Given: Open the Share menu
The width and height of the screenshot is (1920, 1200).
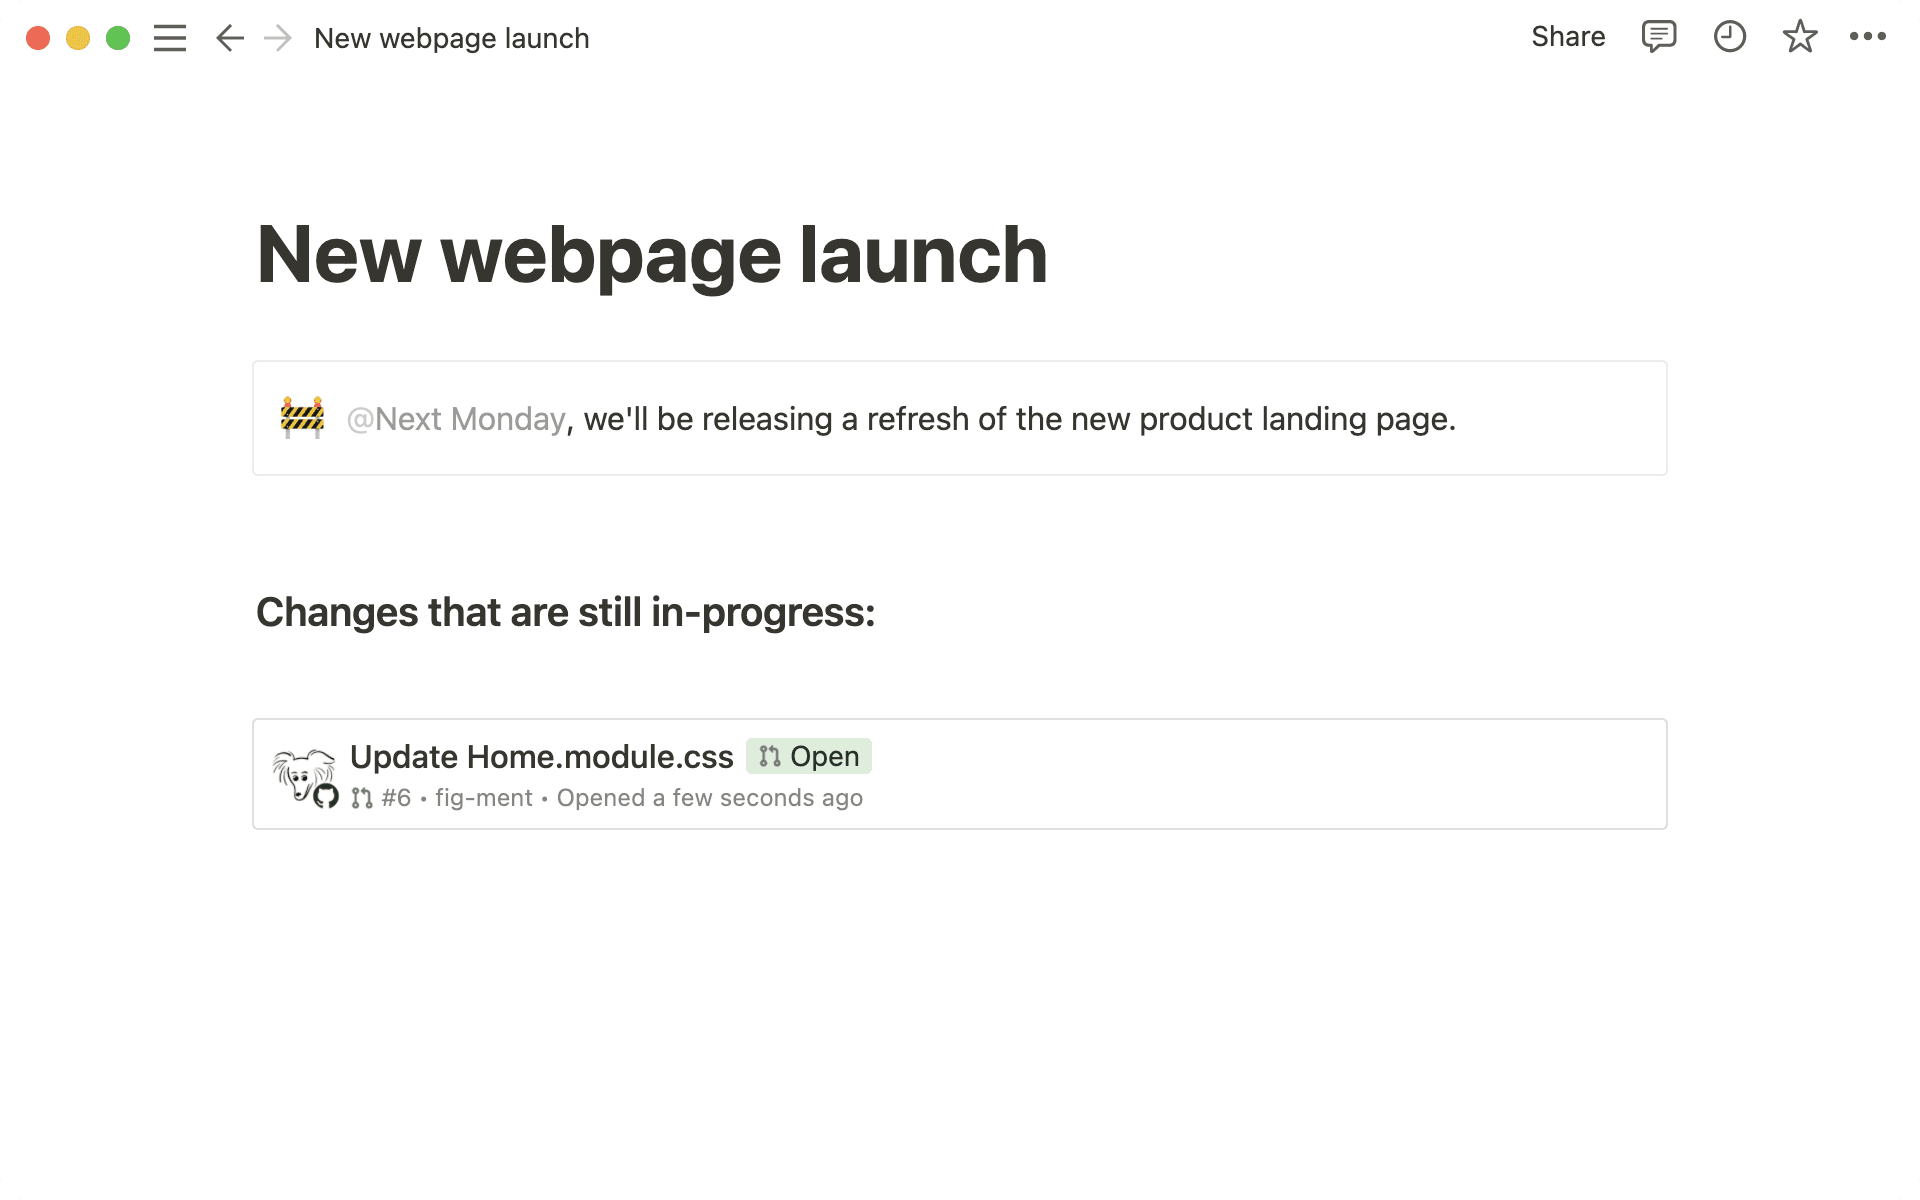Looking at the screenshot, I should tap(1567, 37).
